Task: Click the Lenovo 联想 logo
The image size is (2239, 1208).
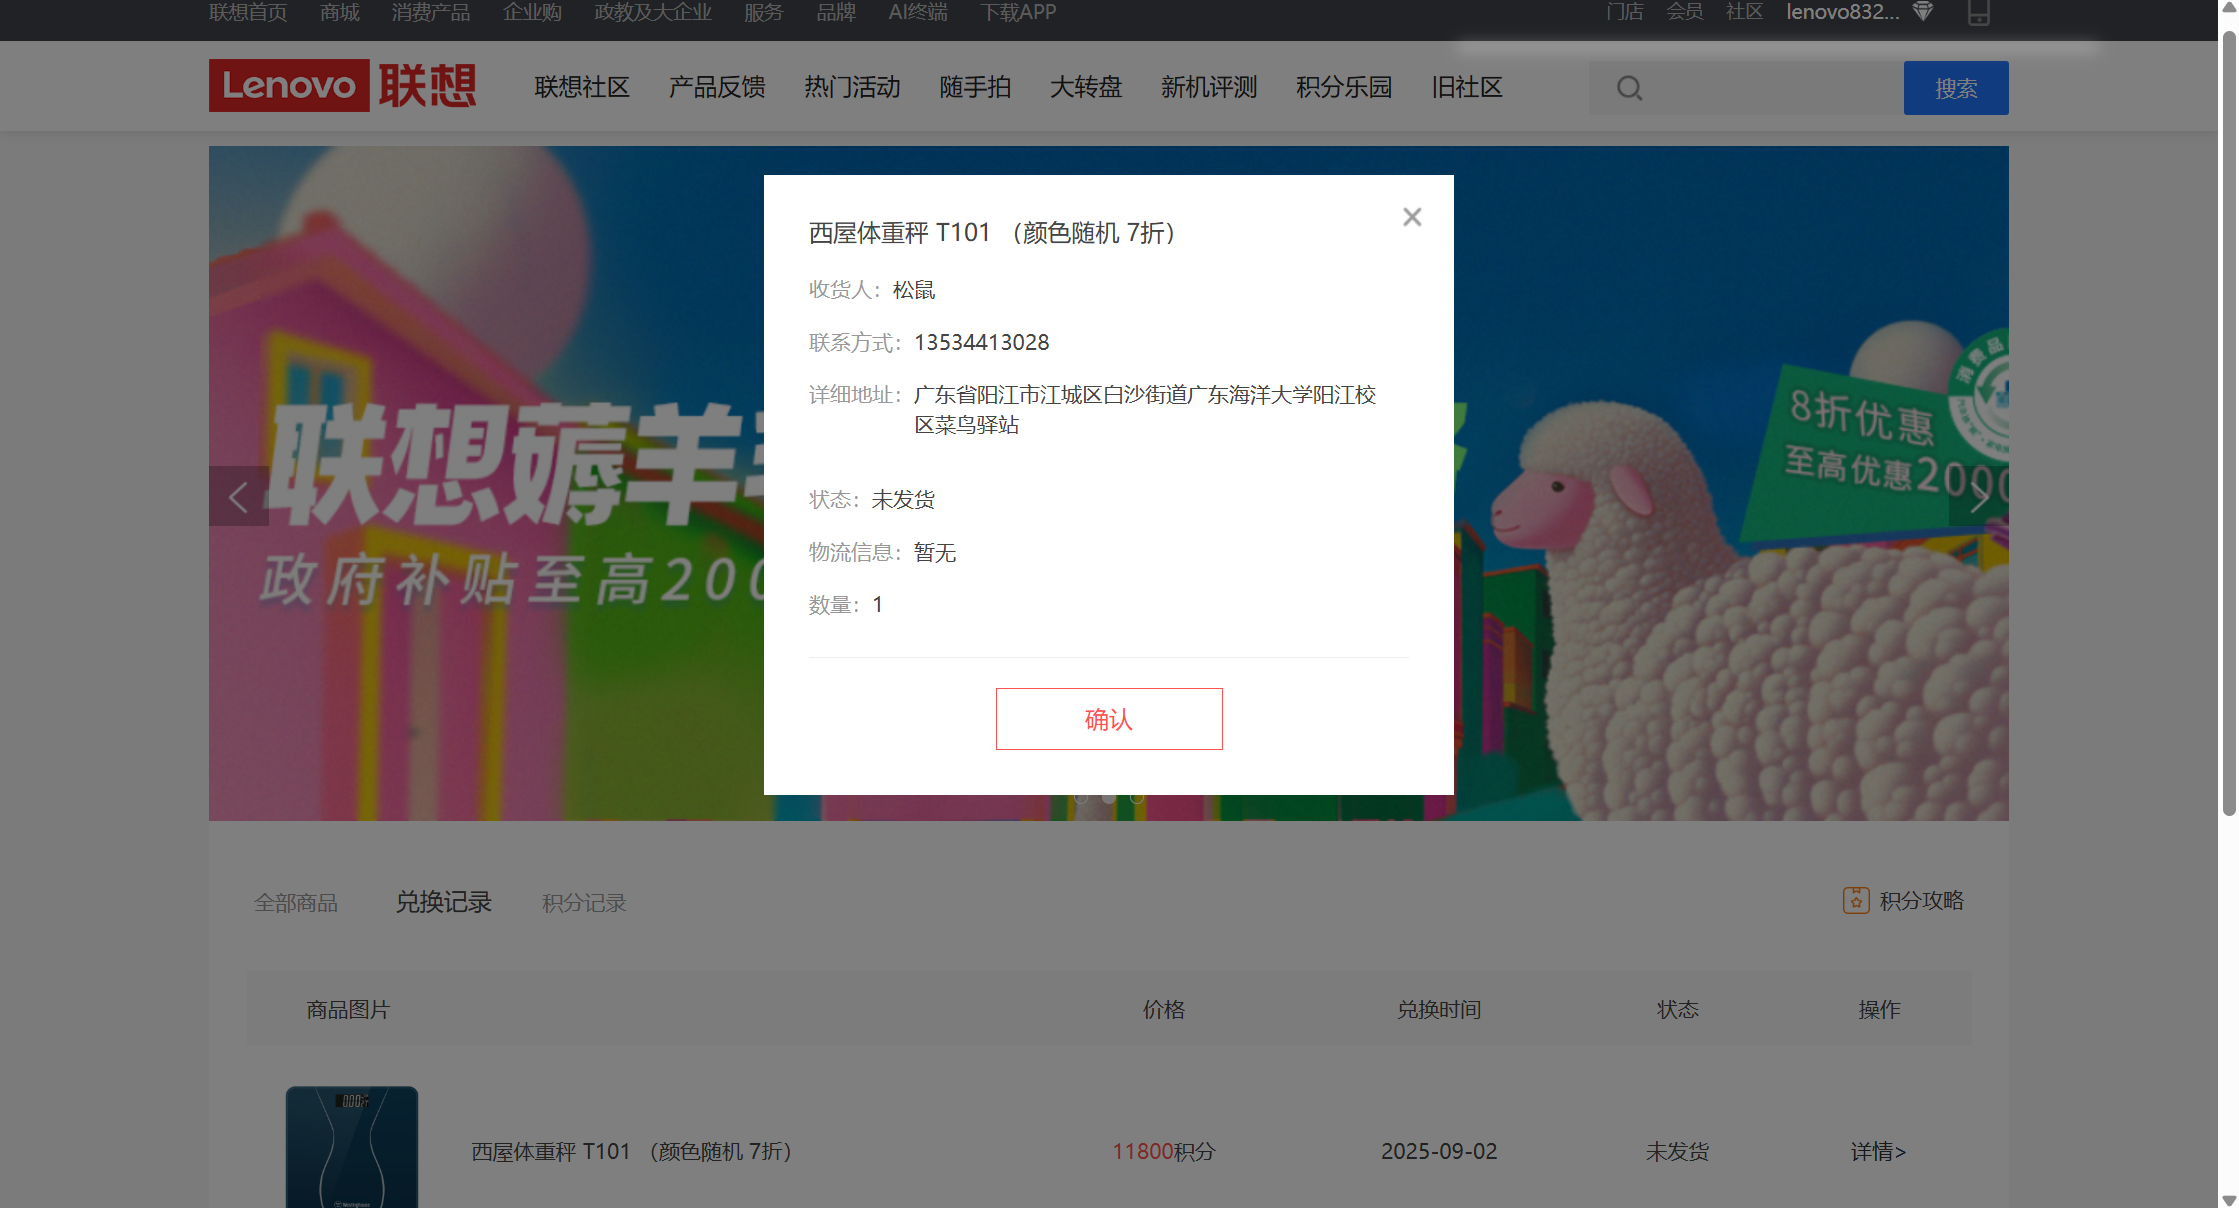Action: point(342,86)
